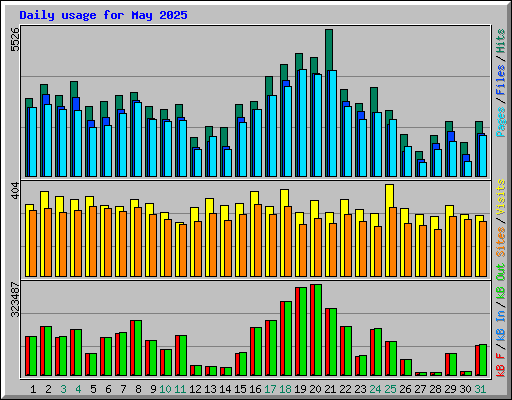Viewport: 512px width, 400px height.
Task: Click green weekend day label 17
Action: click(x=270, y=389)
